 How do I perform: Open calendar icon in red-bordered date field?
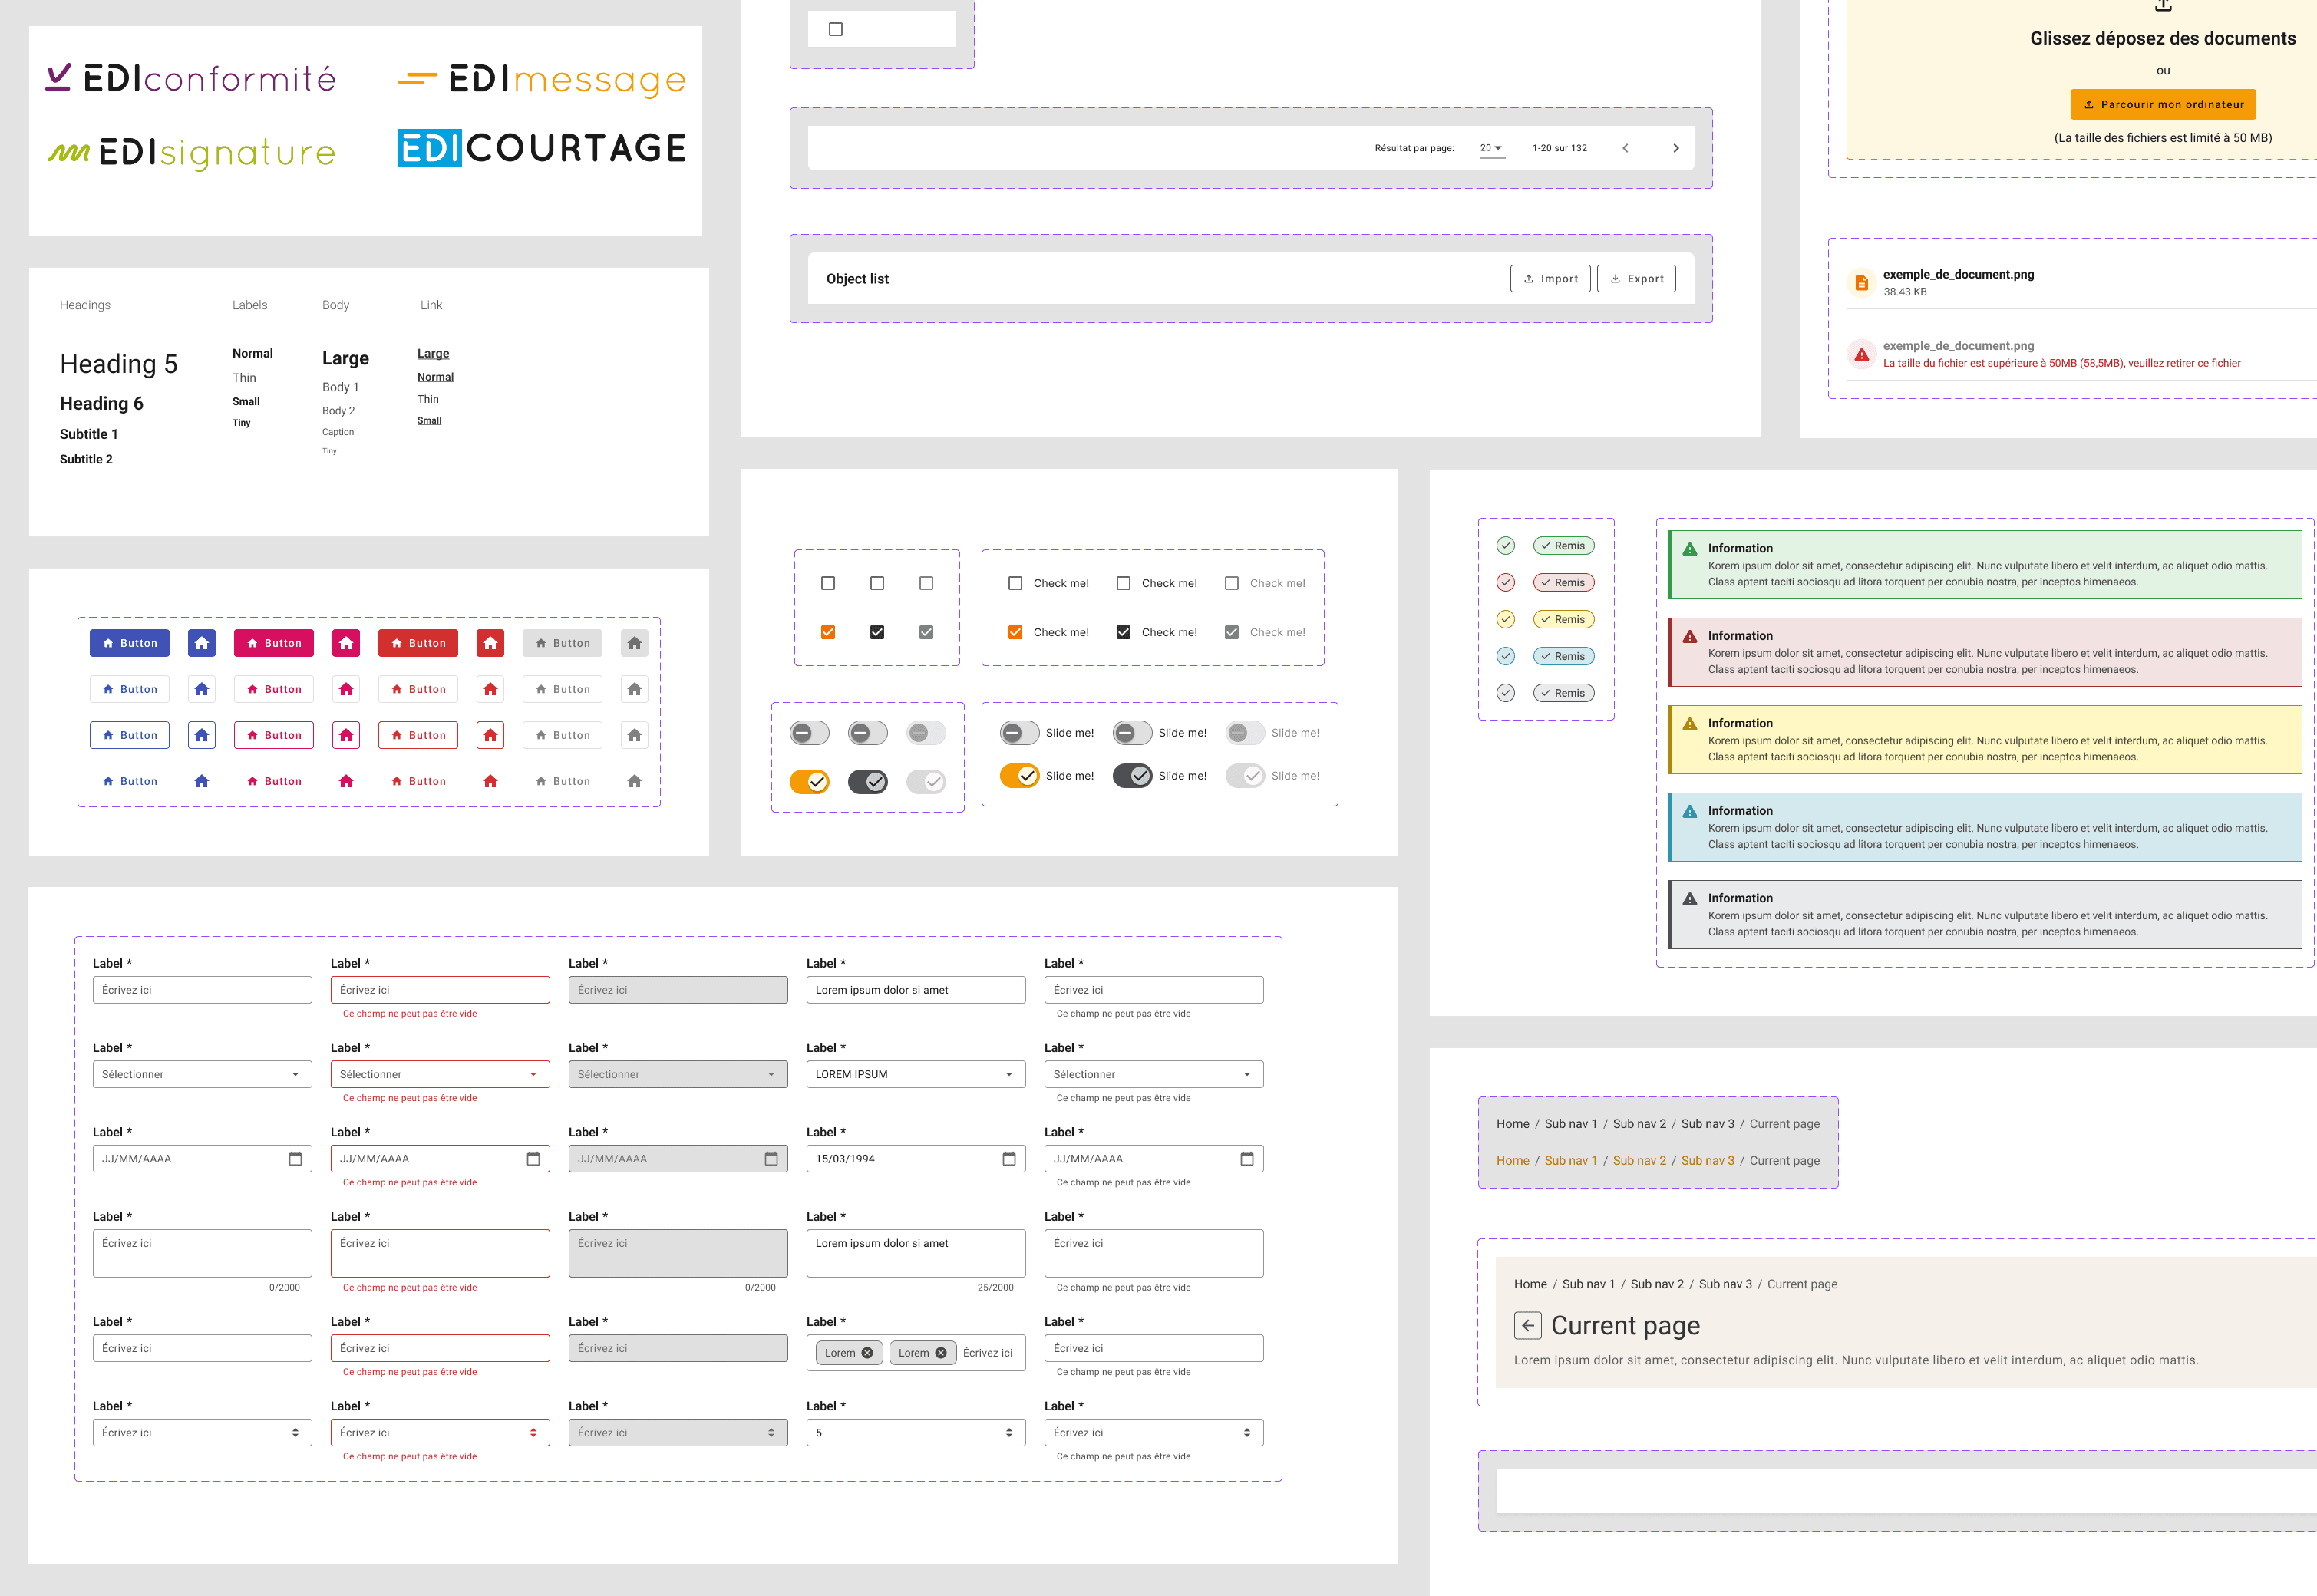pos(533,1159)
